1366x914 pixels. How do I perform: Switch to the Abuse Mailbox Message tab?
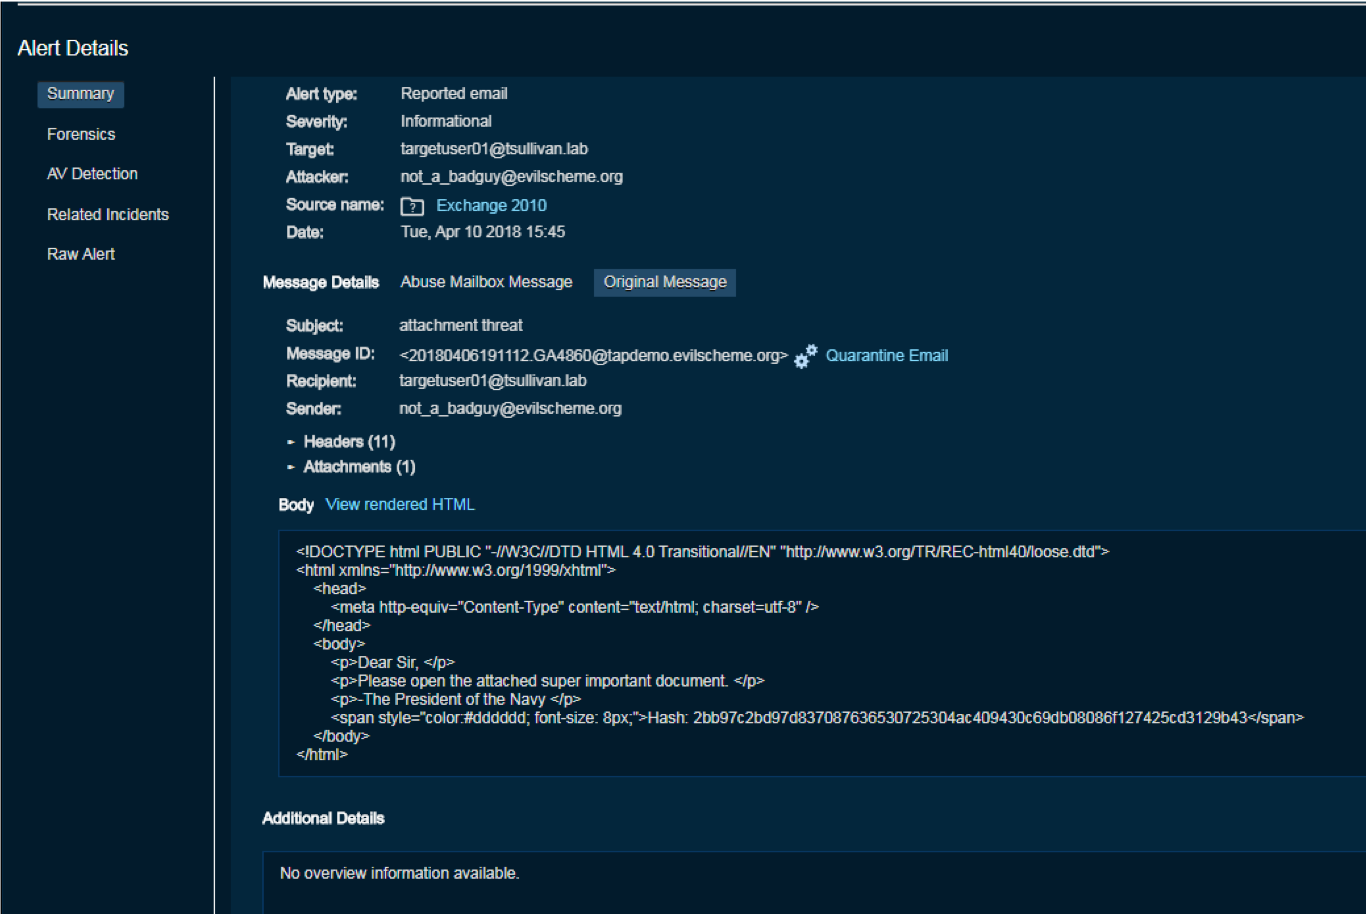point(486,282)
